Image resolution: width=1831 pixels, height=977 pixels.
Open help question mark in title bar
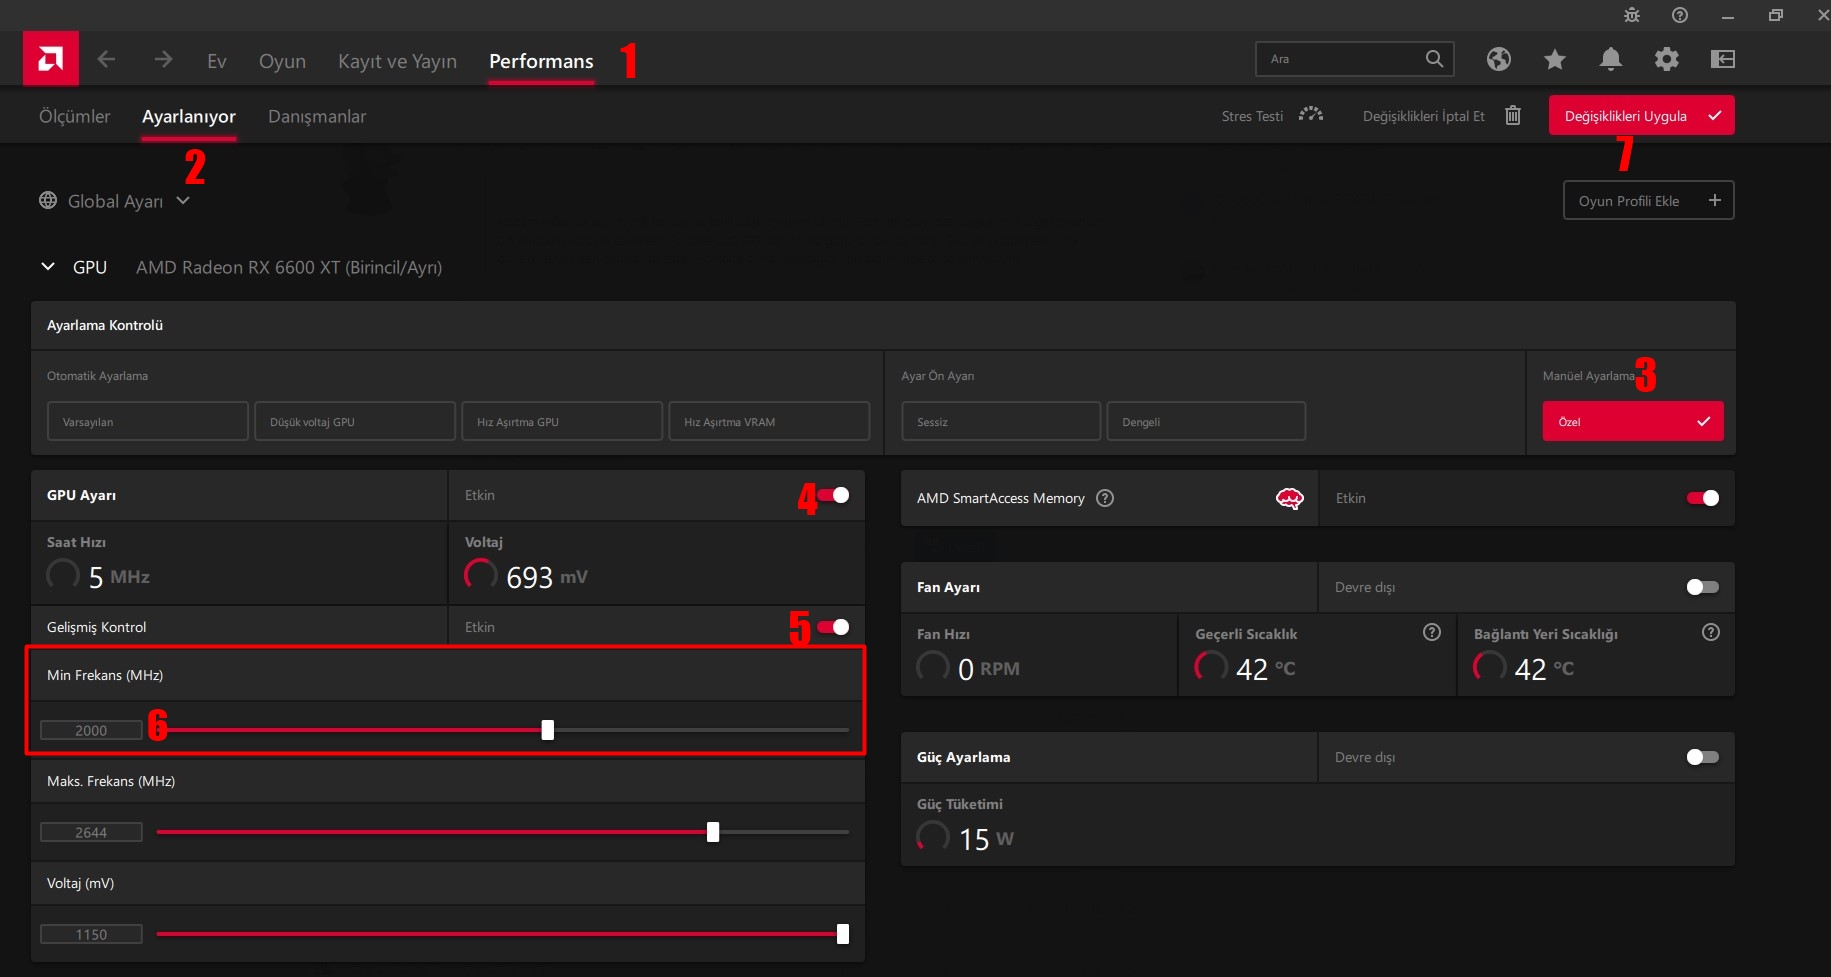pos(1680,15)
